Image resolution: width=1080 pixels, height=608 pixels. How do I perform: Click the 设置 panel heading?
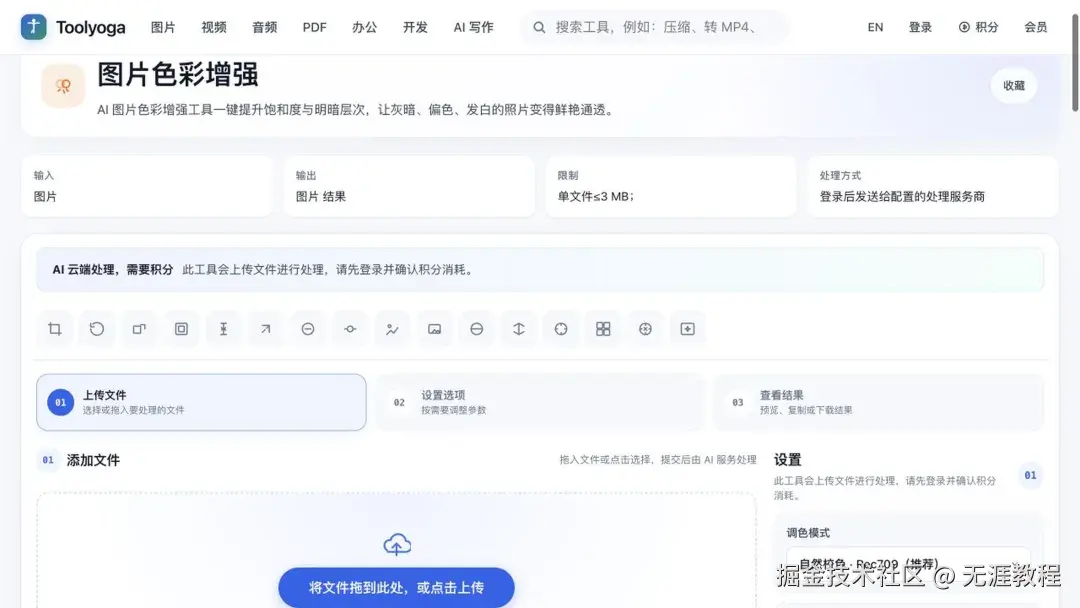(x=787, y=459)
